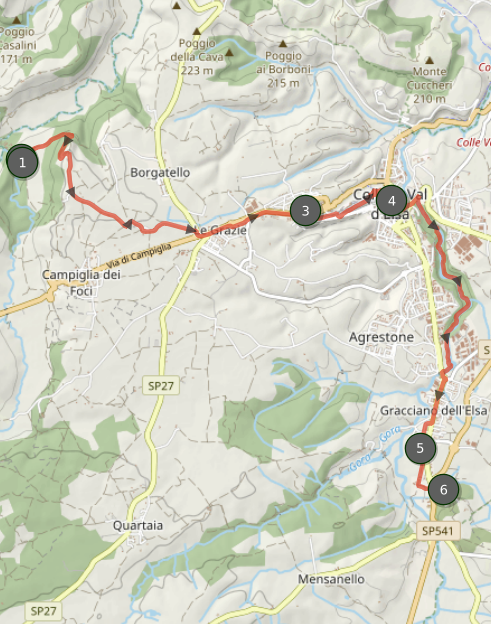The width and height of the screenshot is (491, 624).
Task: Click the SP541 road shield
Action: pos(438,531)
